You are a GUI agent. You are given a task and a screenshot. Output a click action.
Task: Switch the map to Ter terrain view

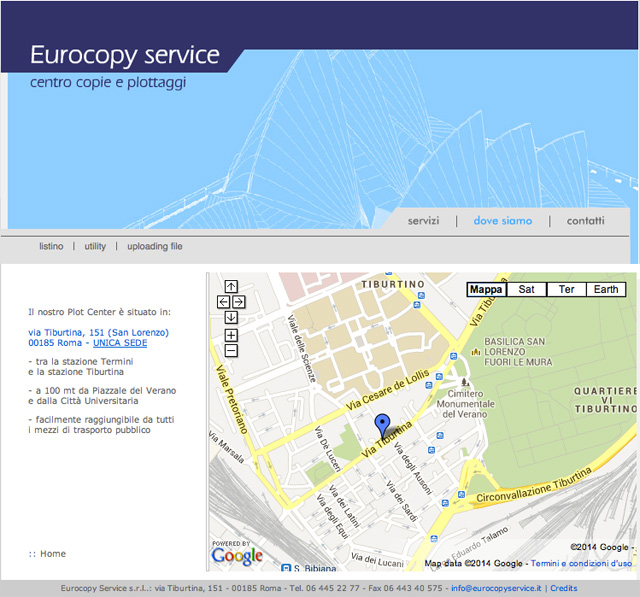coord(566,289)
